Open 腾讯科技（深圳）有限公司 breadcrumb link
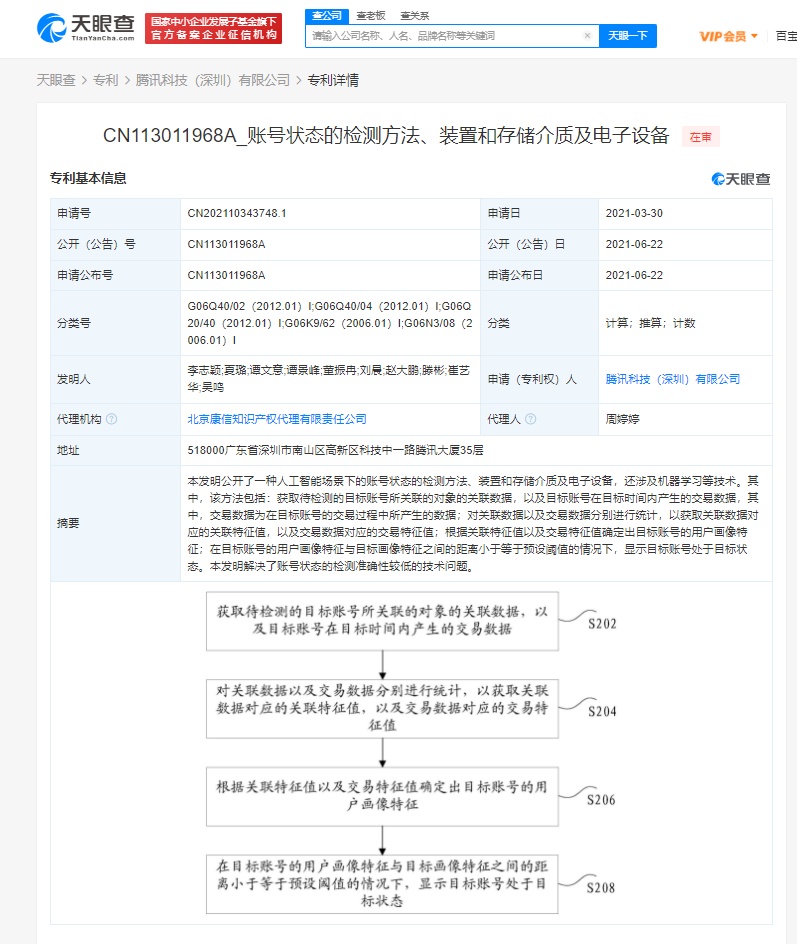The width and height of the screenshot is (797, 944). click(x=212, y=80)
